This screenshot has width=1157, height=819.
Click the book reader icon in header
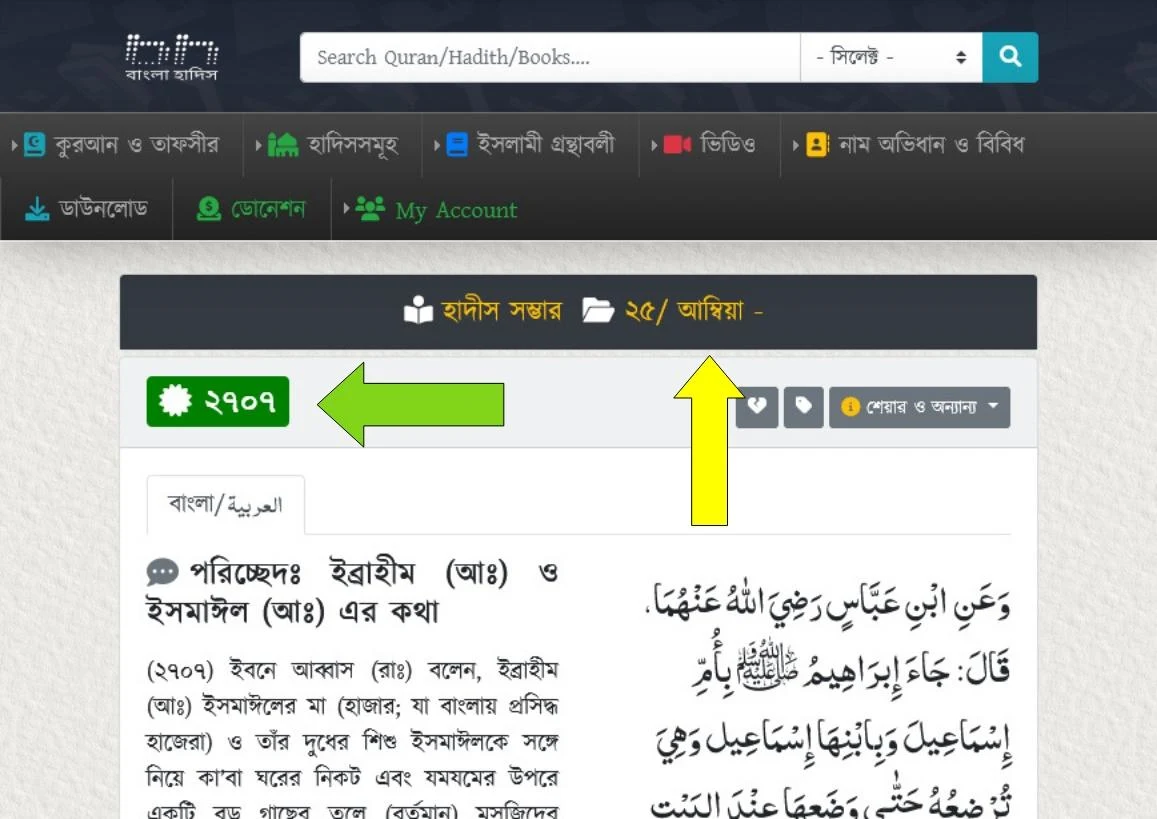tap(418, 311)
